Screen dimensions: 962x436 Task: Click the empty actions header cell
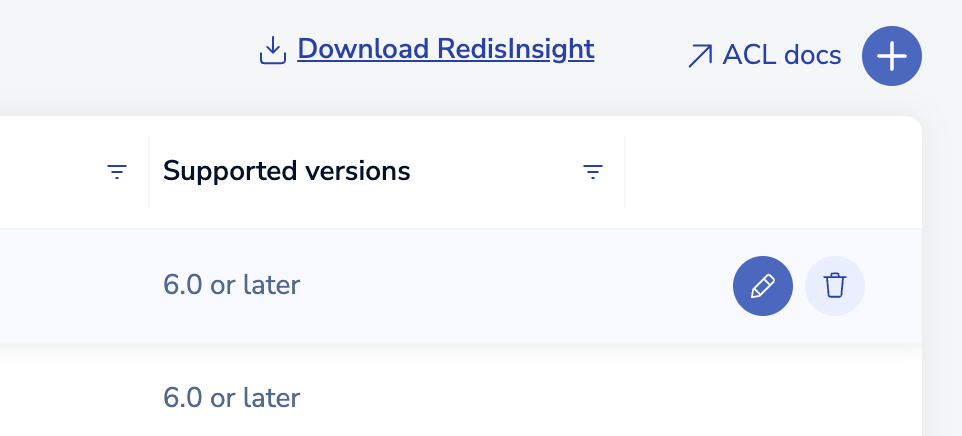pos(770,172)
